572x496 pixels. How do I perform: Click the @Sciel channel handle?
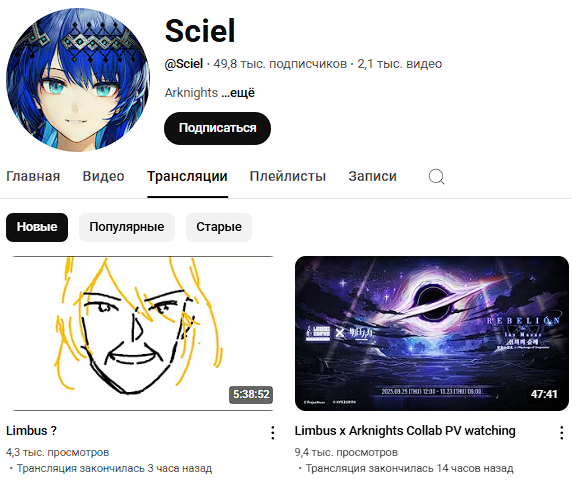tap(183, 64)
